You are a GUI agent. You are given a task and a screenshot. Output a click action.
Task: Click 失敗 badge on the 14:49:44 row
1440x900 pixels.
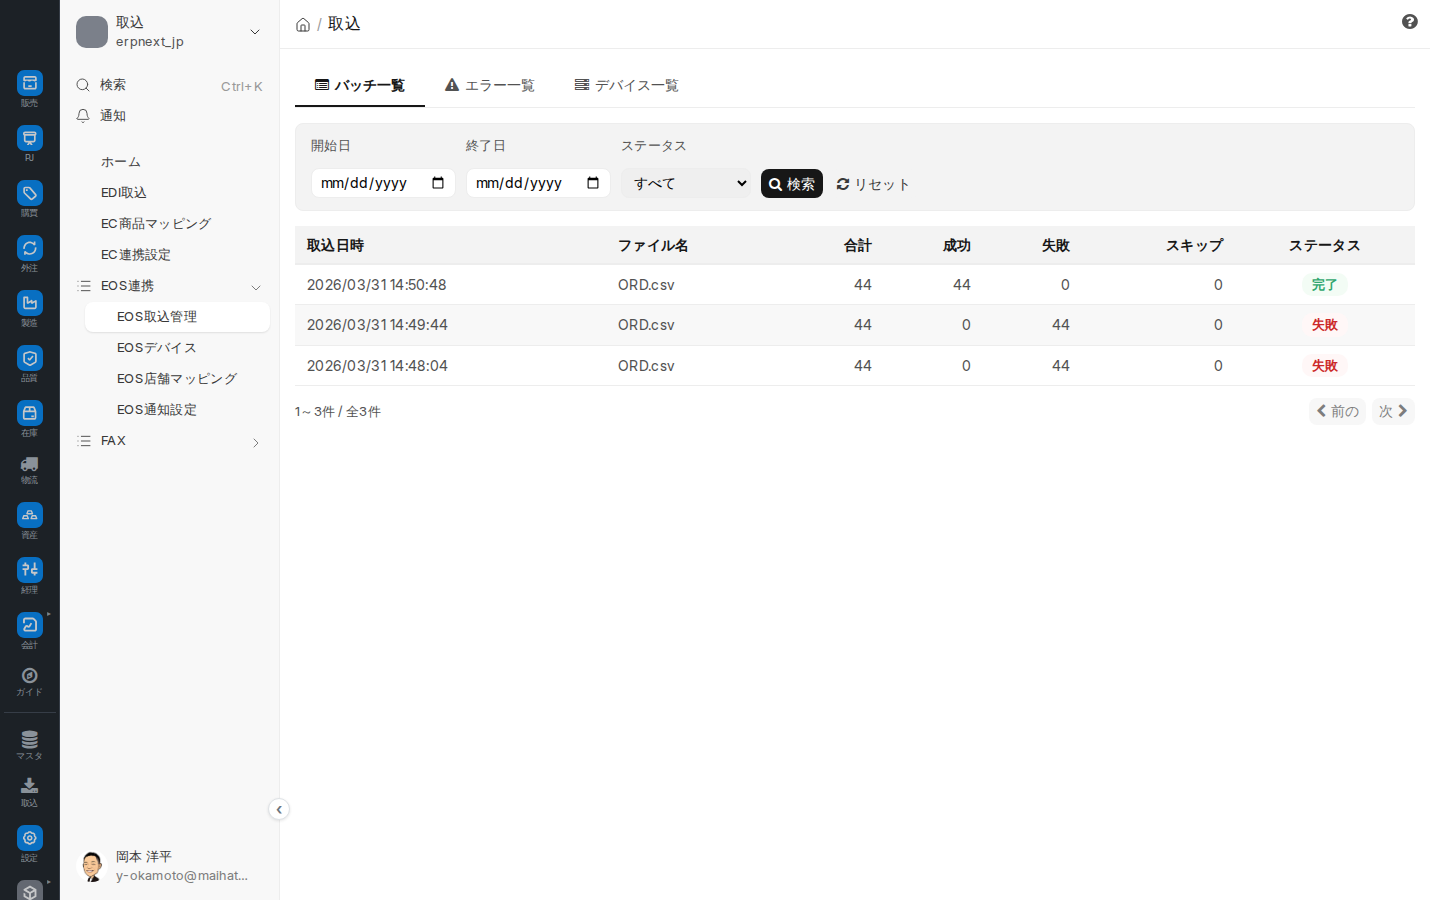click(1325, 325)
